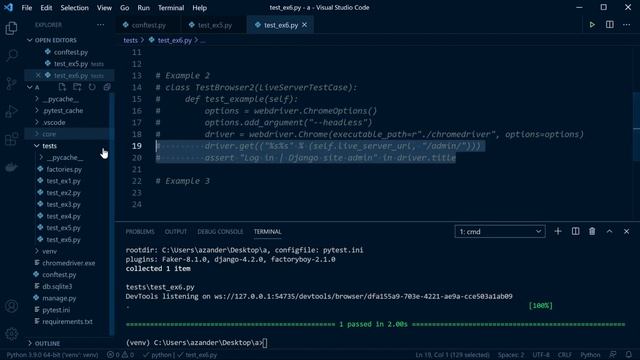This screenshot has width=640, height=360.
Task: Open the terminal selector dropdown '1: cmd'
Action: click(x=500, y=231)
